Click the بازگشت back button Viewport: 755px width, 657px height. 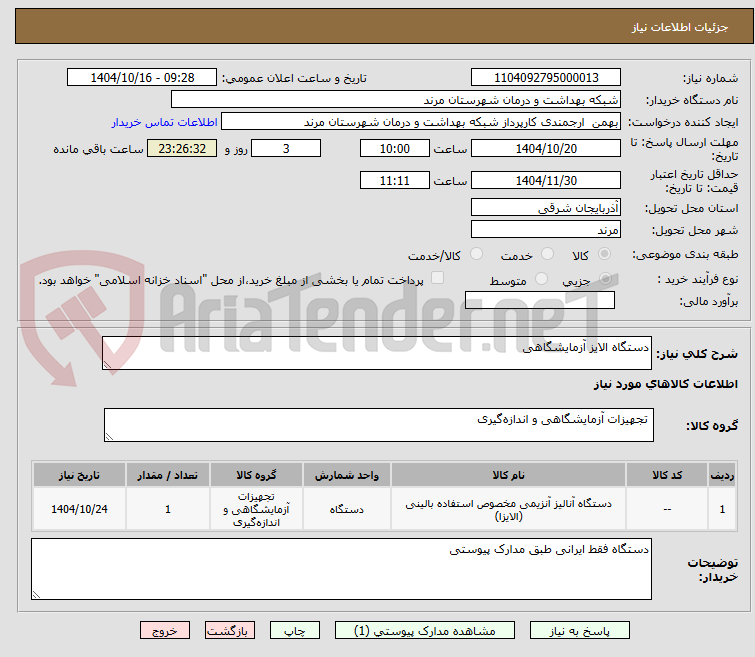(x=230, y=631)
